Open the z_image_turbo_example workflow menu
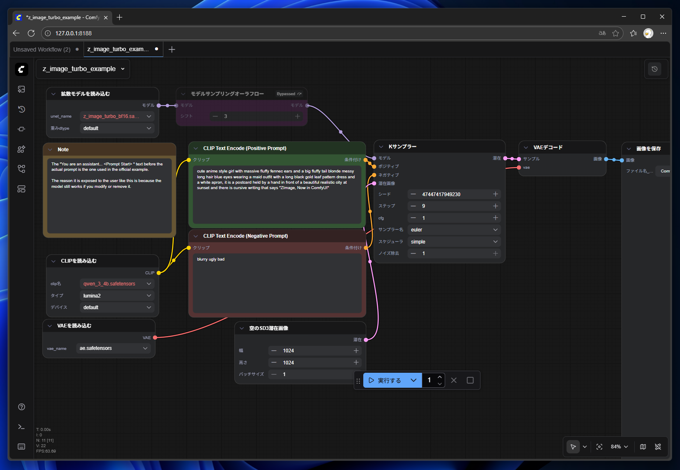The height and width of the screenshot is (470, 680). click(84, 69)
